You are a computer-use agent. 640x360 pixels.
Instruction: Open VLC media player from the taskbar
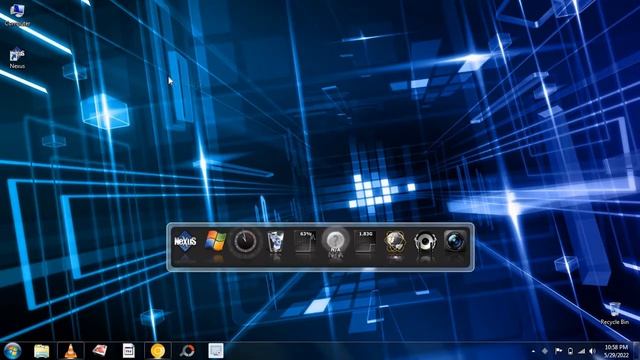pos(71,351)
